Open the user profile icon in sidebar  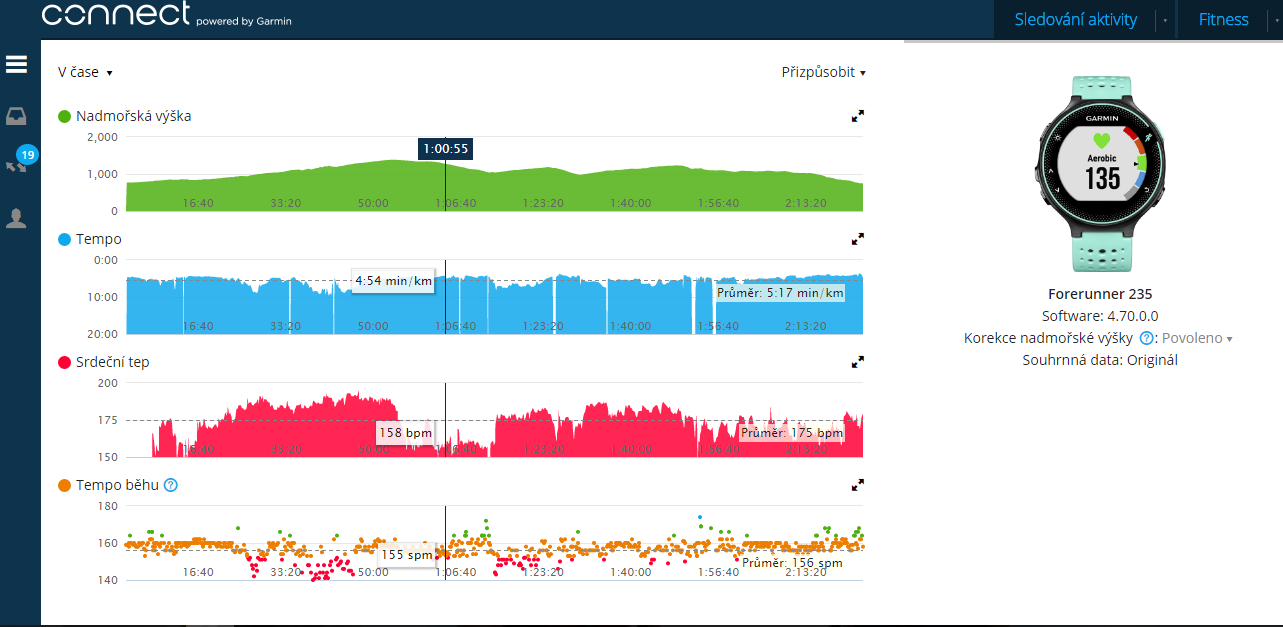(x=16, y=218)
